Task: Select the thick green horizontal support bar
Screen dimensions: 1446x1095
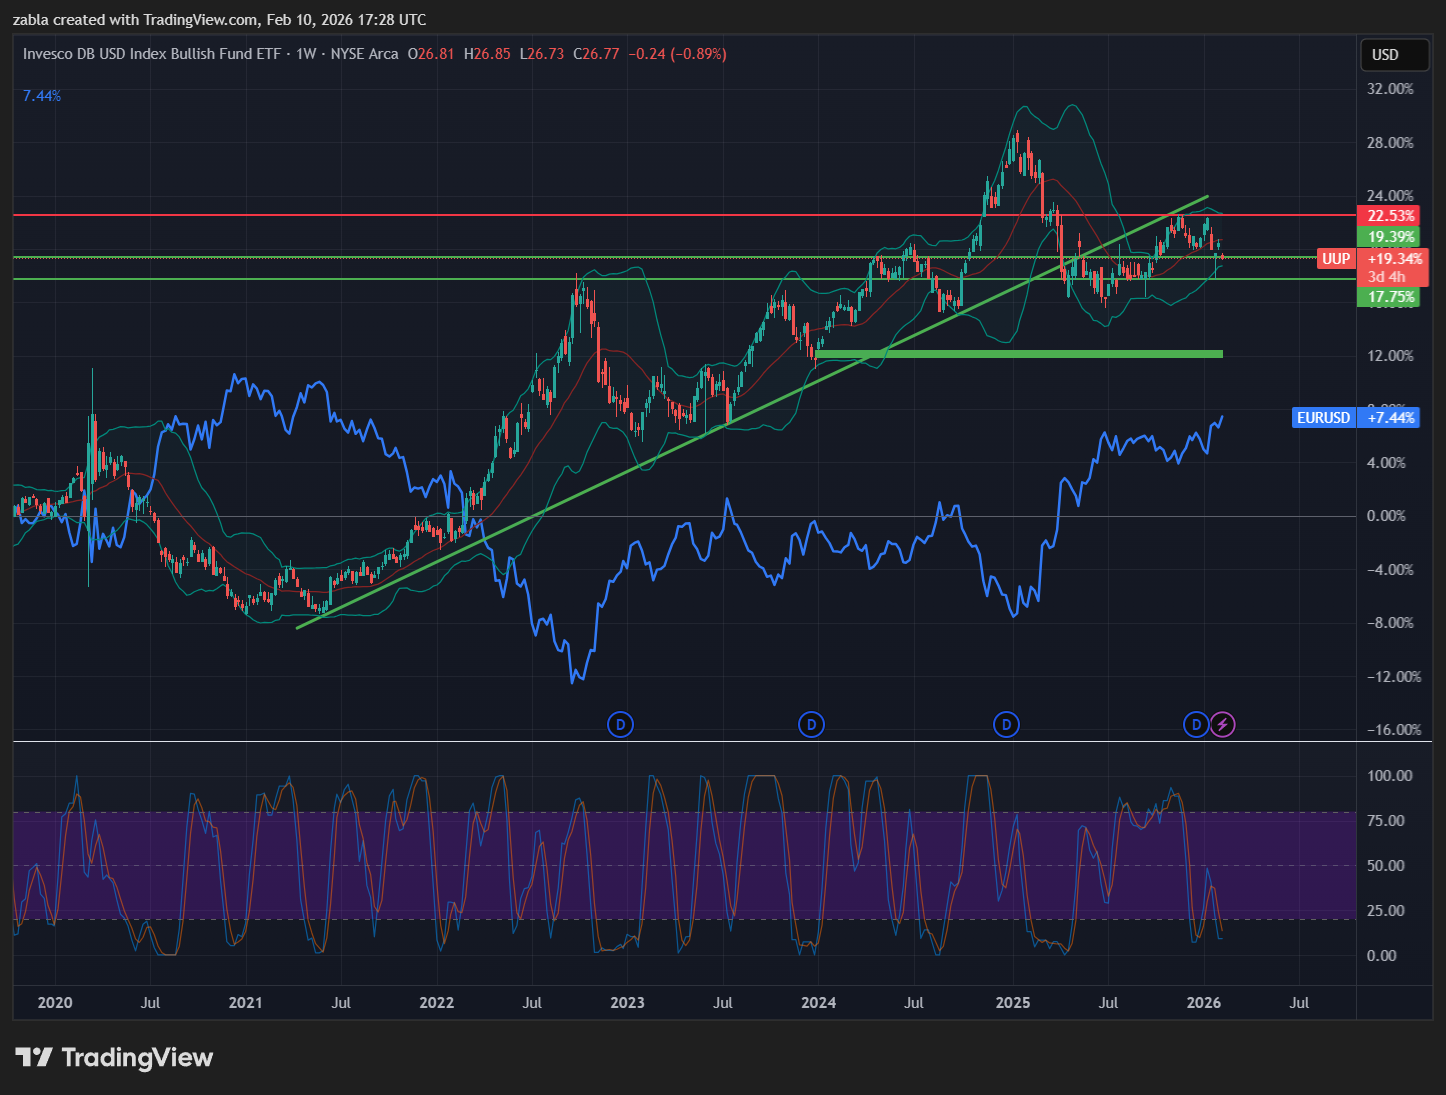Action: click(x=1018, y=354)
